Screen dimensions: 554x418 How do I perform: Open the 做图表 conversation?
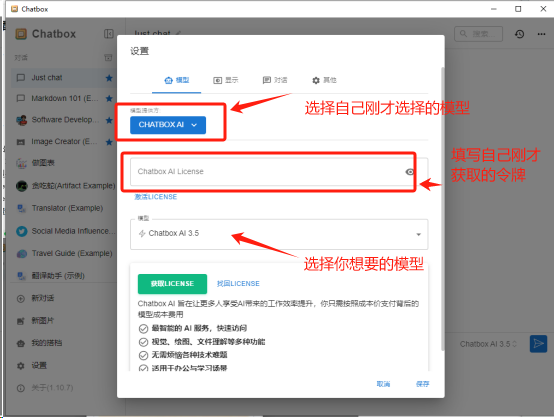coord(64,163)
